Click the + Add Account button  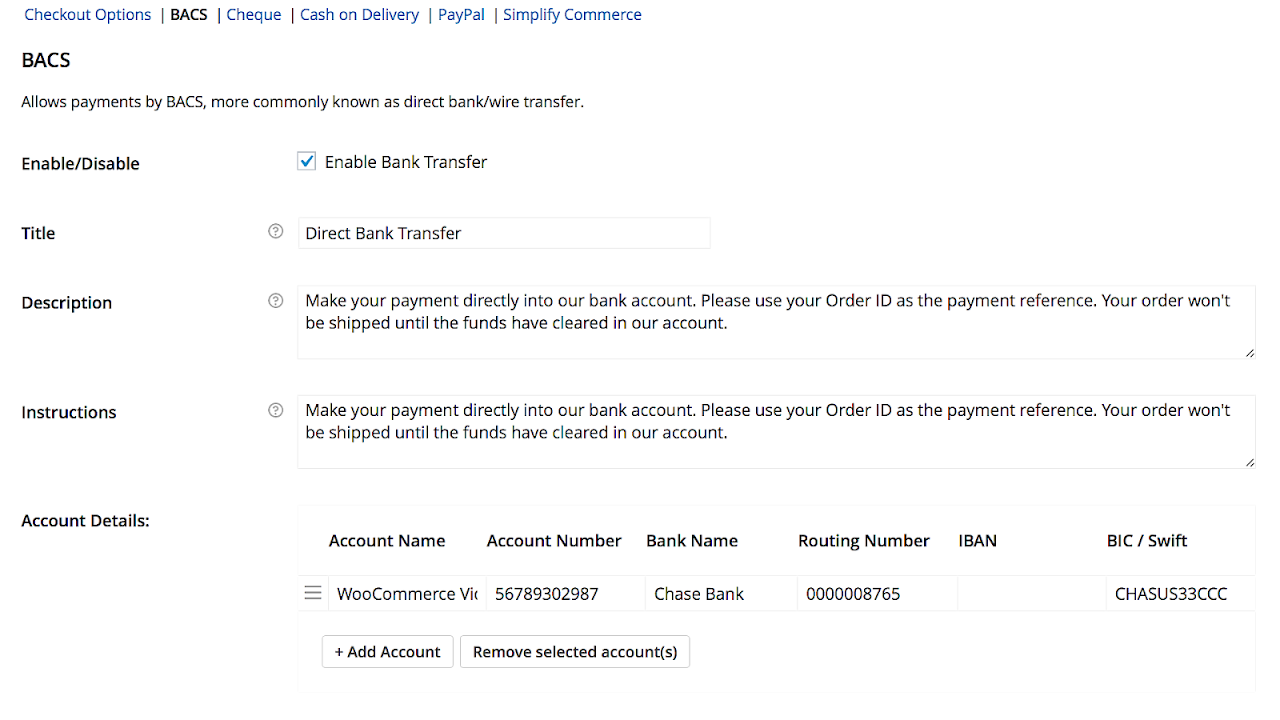pos(387,651)
